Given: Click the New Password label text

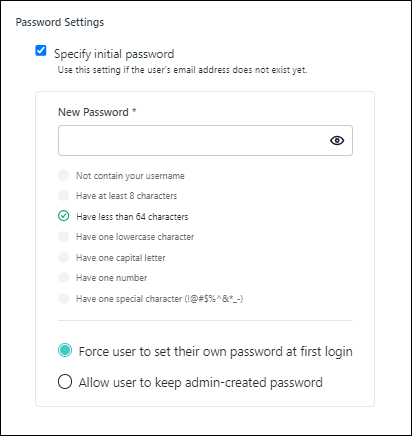Looking at the screenshot, I should click(93, 112).
